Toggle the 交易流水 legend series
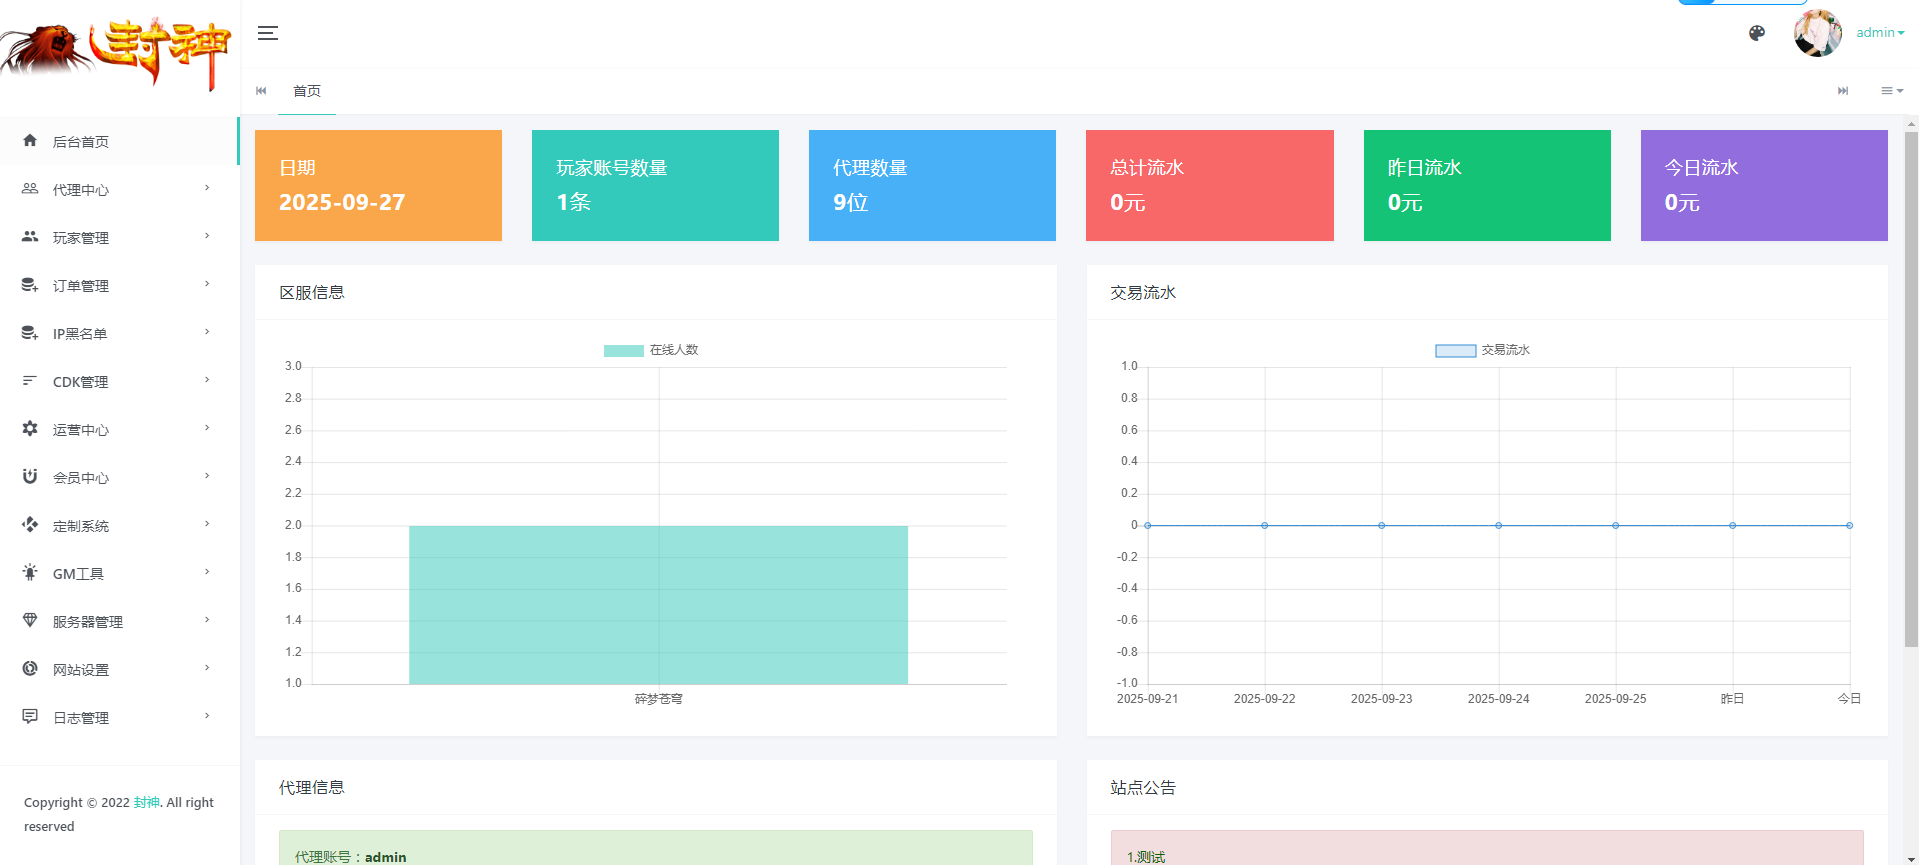Viewport: 1919px width, 865px height. coord(1482,350)
